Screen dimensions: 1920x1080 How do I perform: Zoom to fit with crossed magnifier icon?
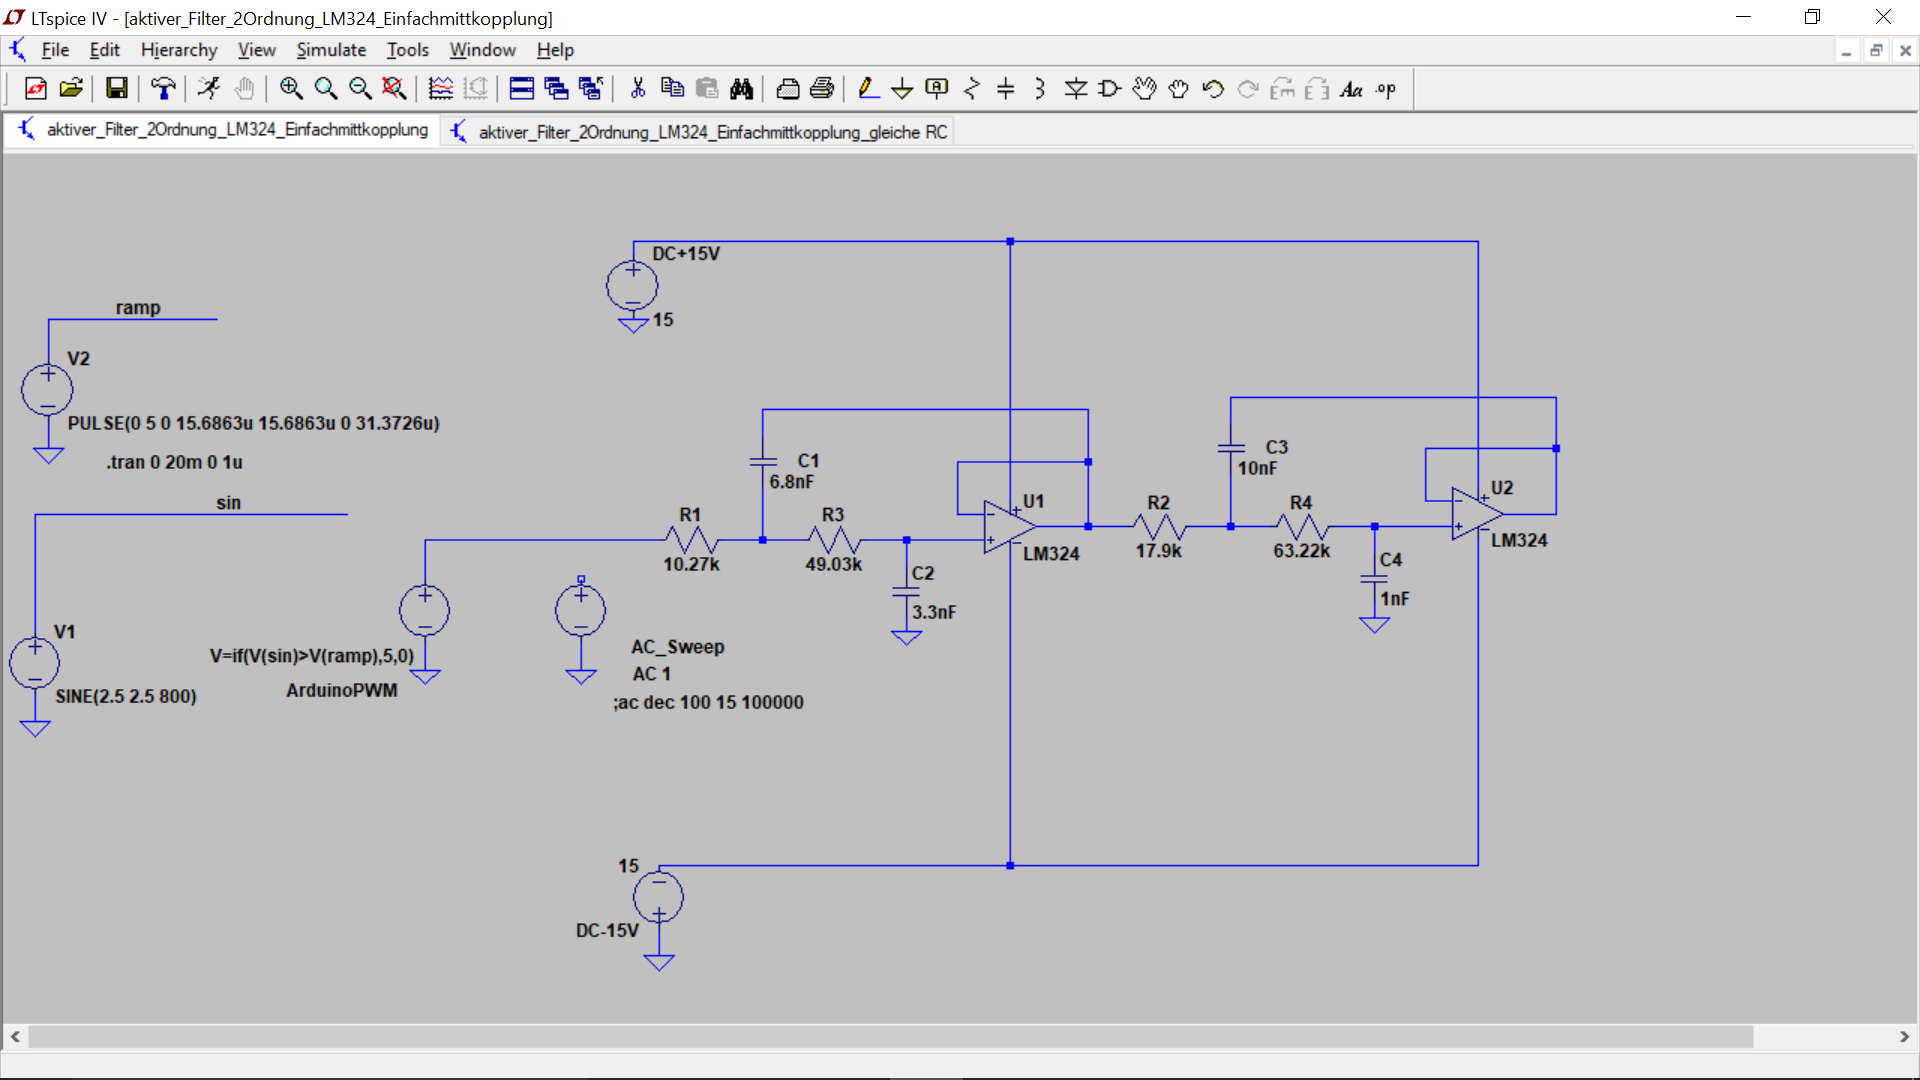[395, 89]
